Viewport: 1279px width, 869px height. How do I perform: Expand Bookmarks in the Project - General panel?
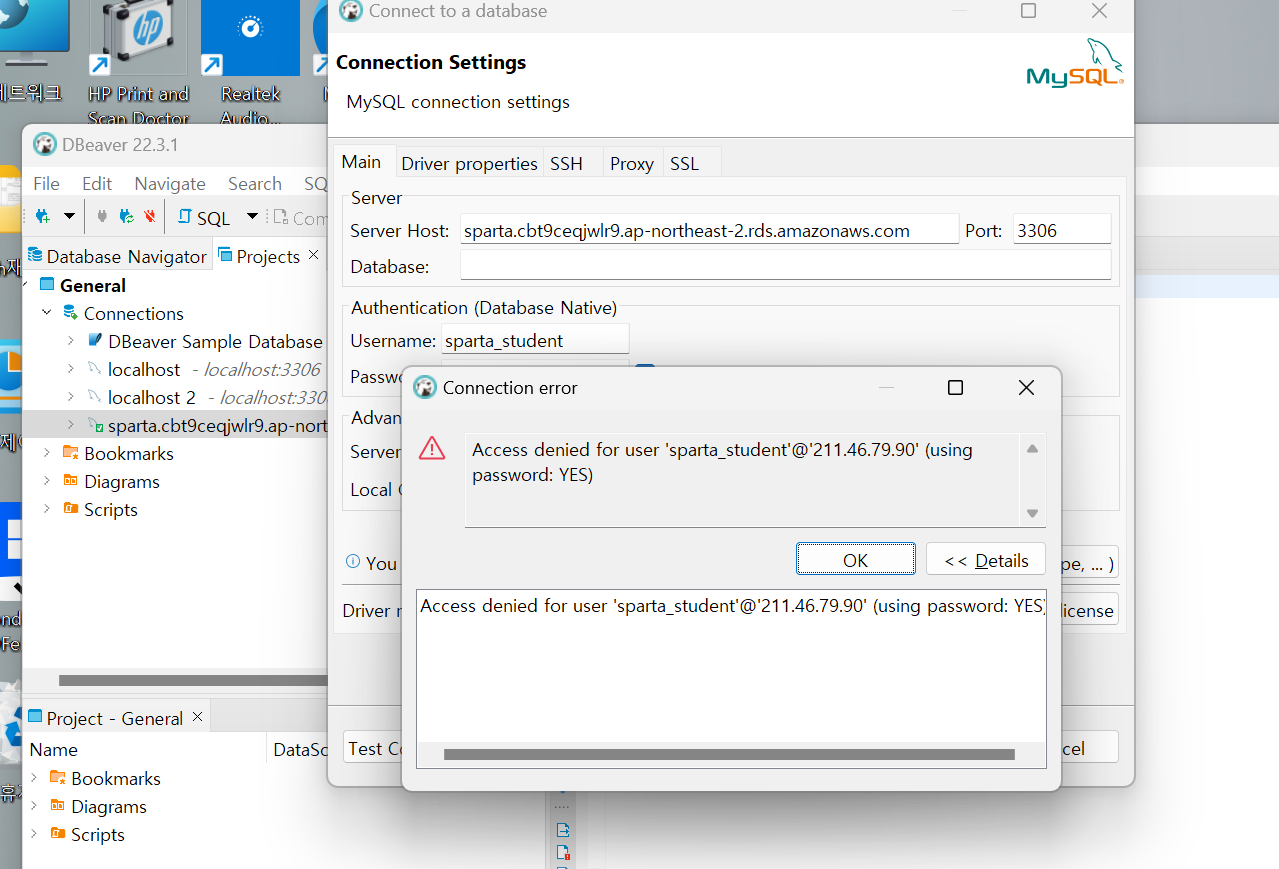click(x=34, y=778)
